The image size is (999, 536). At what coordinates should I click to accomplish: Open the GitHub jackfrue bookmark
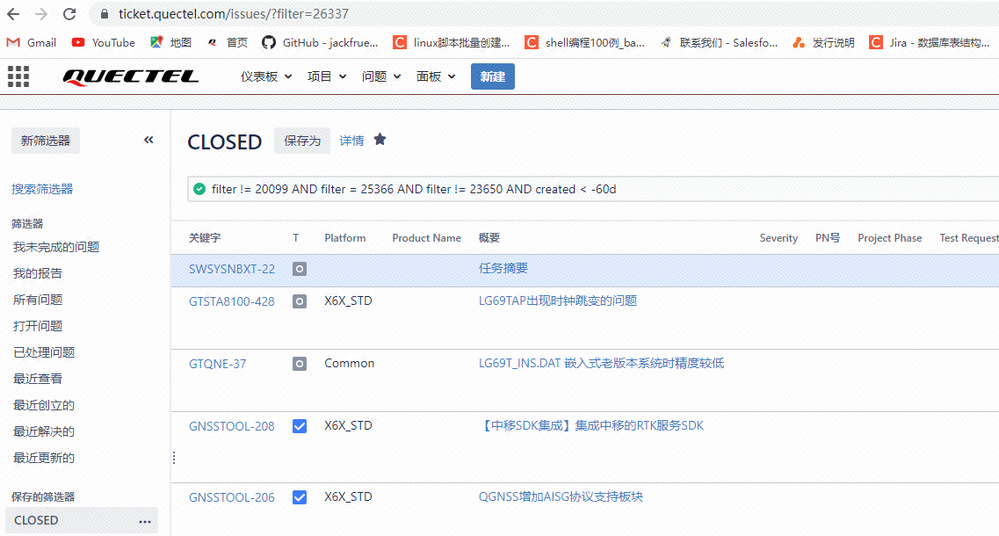tap(320, 43)
